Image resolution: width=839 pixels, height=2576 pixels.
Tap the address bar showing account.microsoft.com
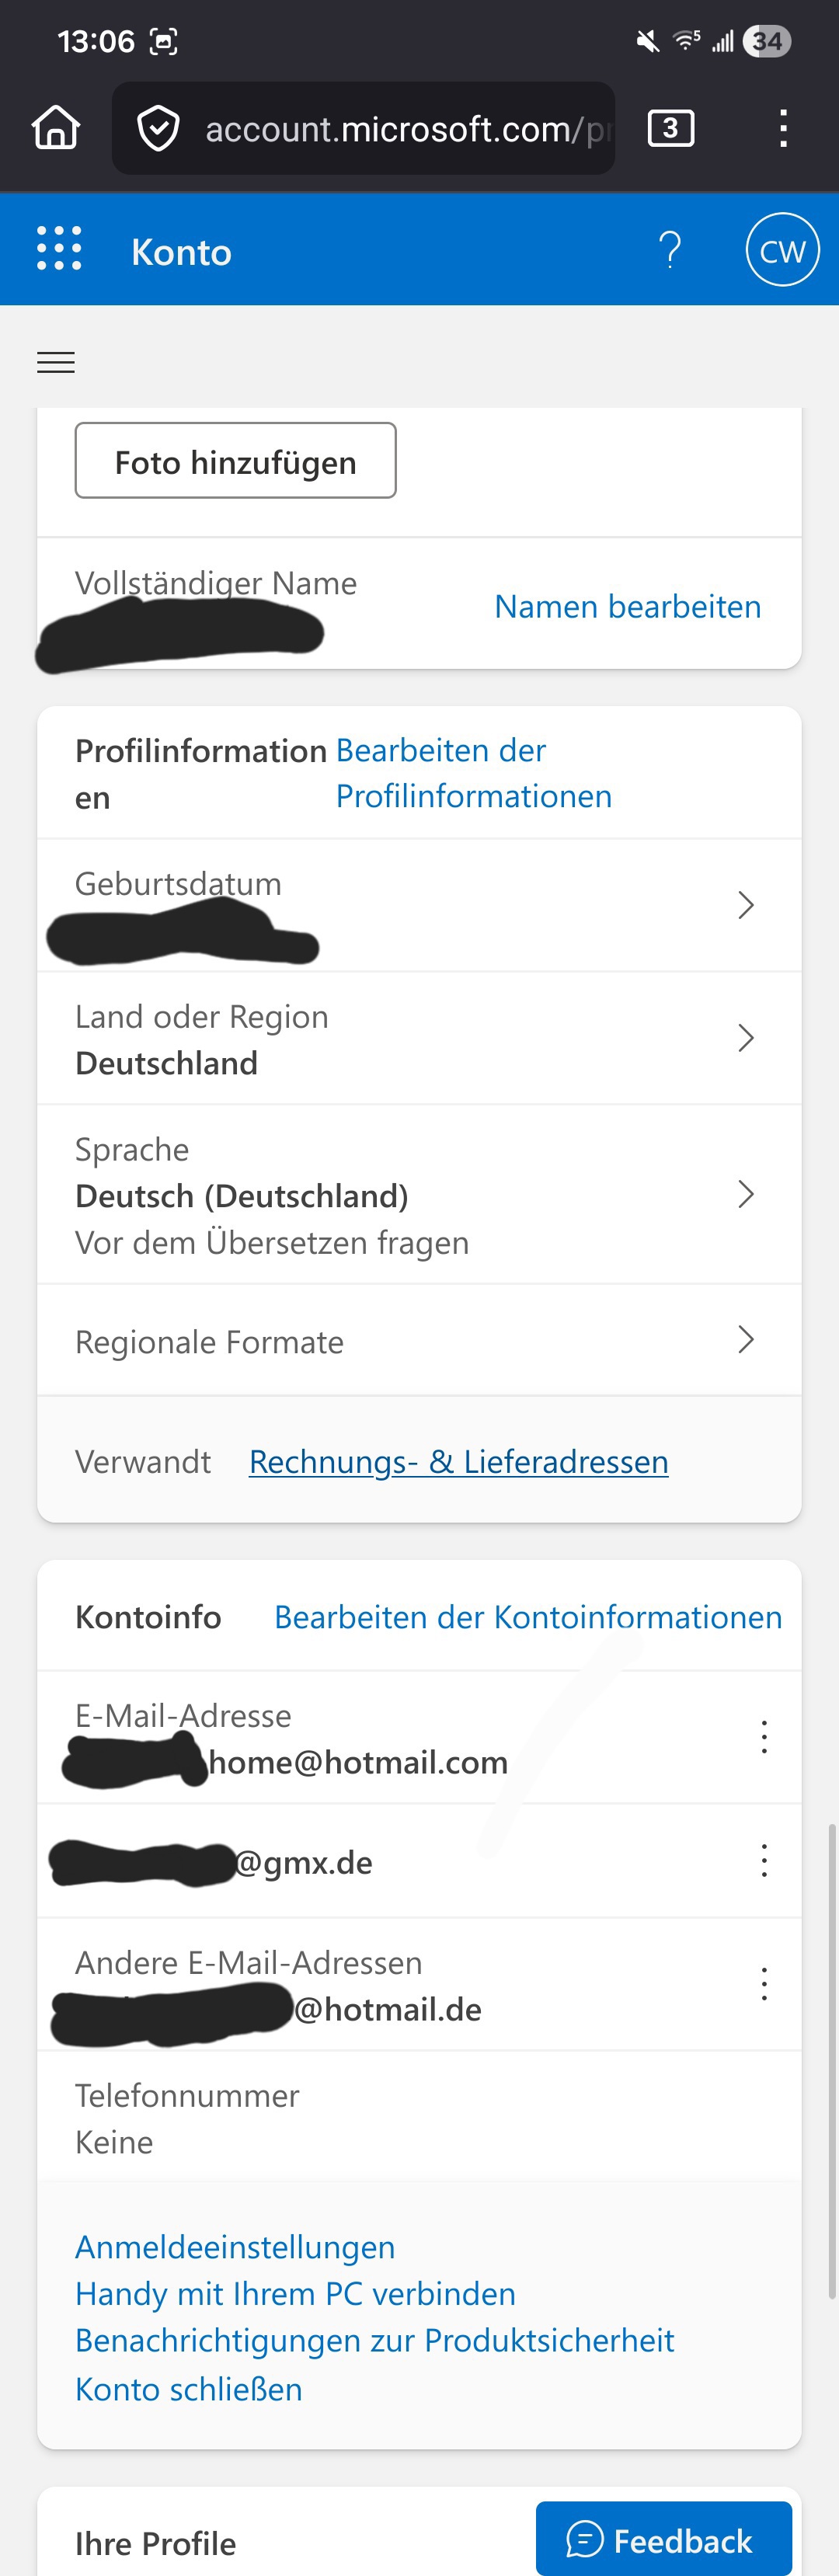pyautogui.click(x=400, y=128)
